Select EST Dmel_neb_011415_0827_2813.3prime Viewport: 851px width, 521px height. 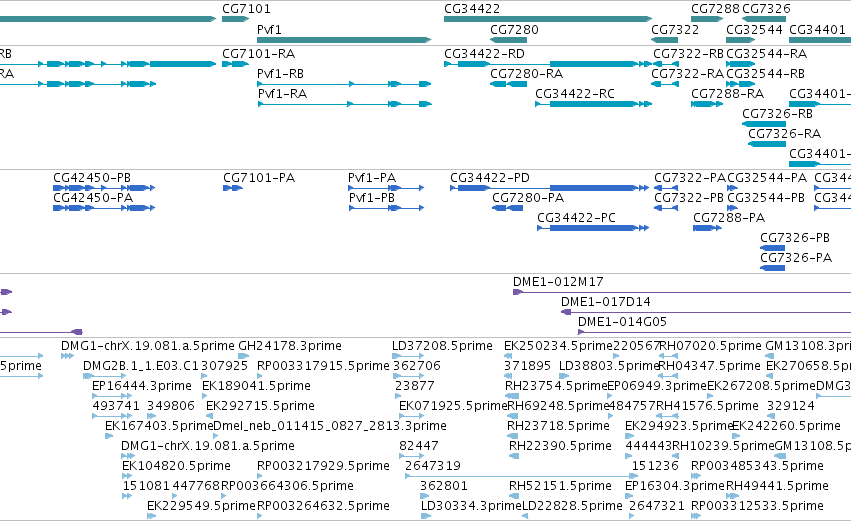330,427
